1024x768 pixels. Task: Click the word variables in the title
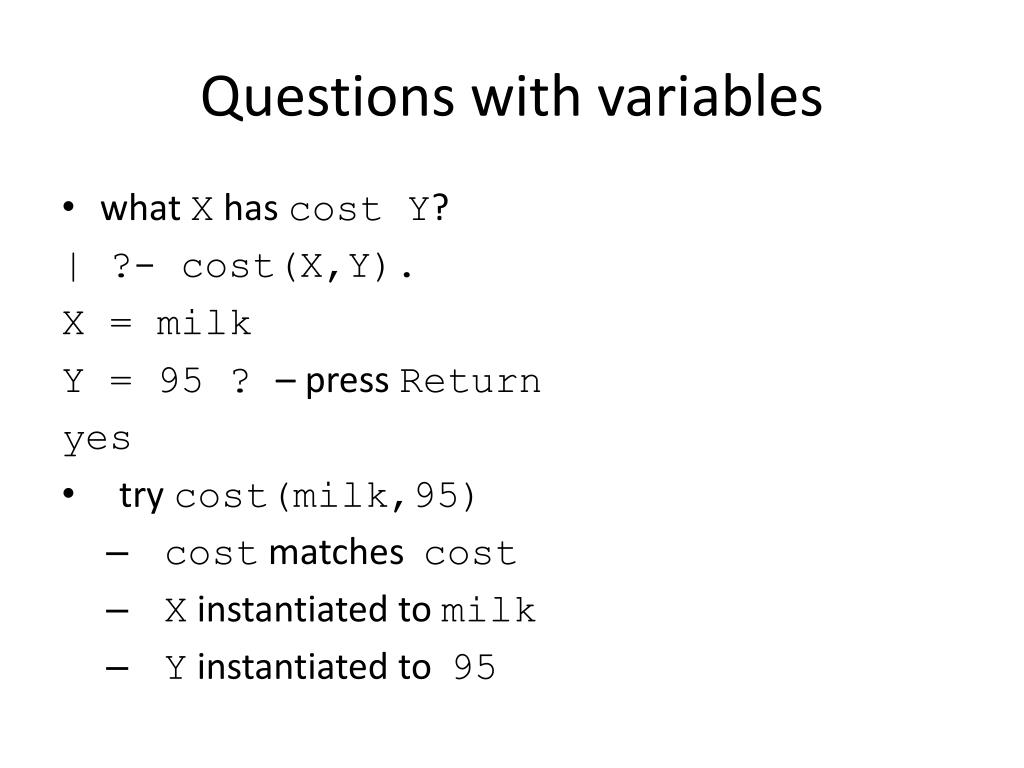click(x=711, y=97)
